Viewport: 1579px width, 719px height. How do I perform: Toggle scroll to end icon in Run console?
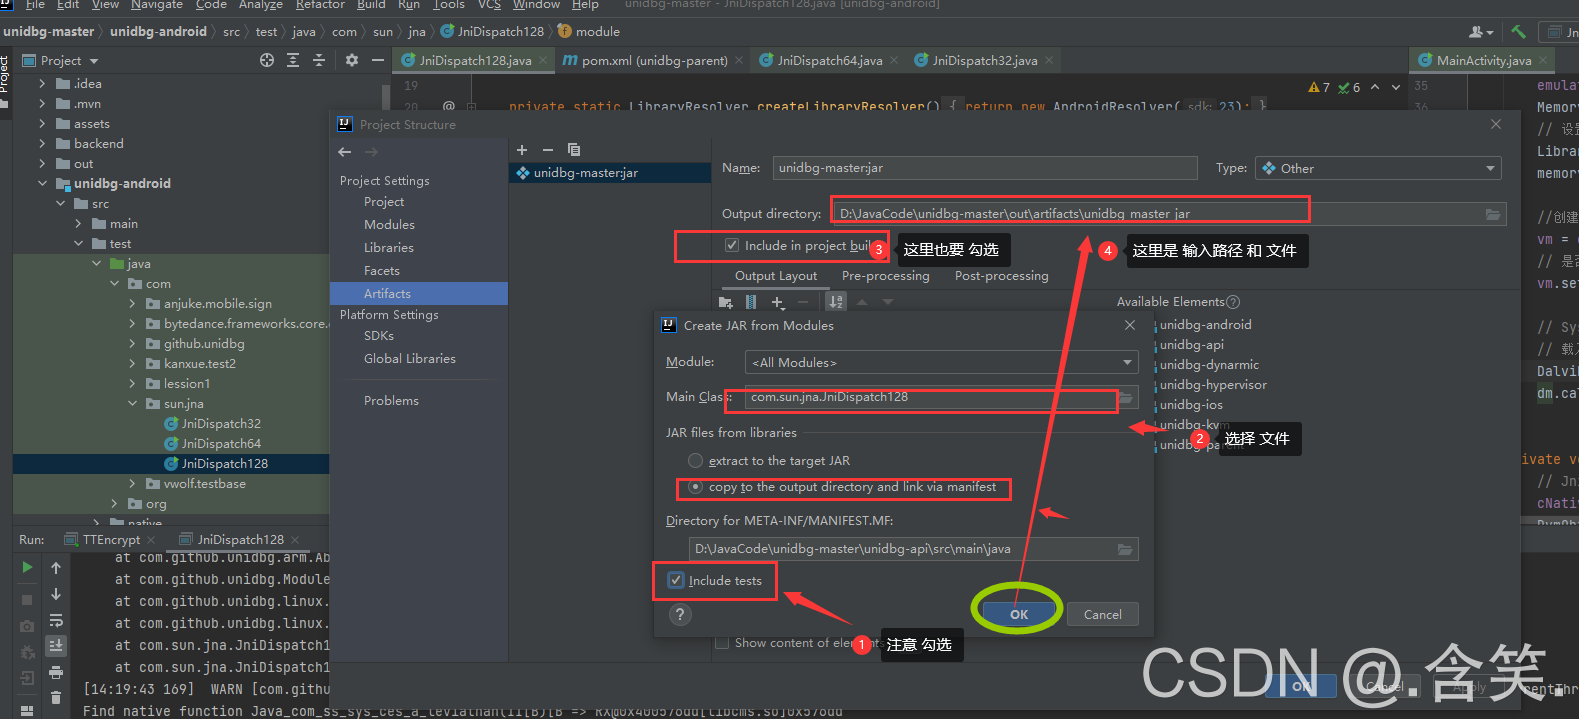tap(56, 646)
